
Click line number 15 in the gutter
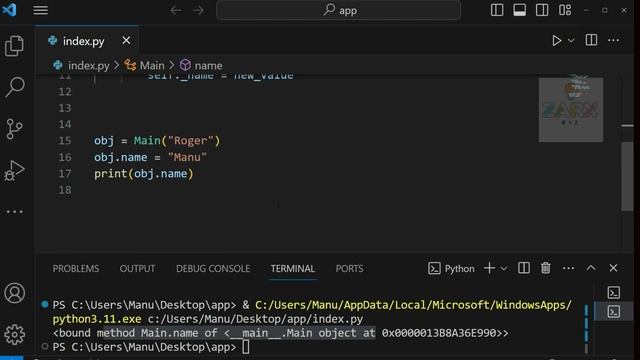coord(64,141)
